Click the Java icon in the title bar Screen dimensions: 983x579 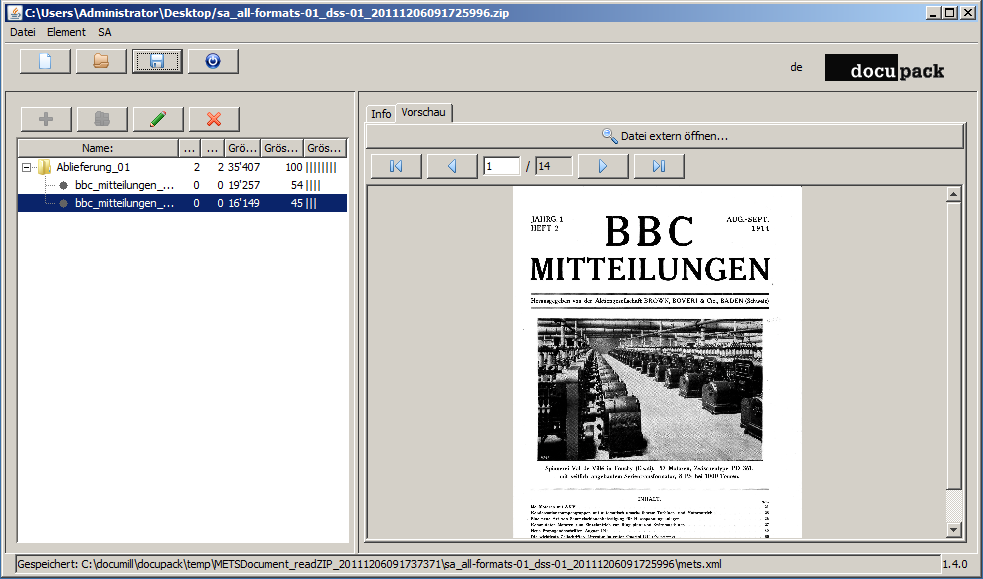(x=15, y=13)
